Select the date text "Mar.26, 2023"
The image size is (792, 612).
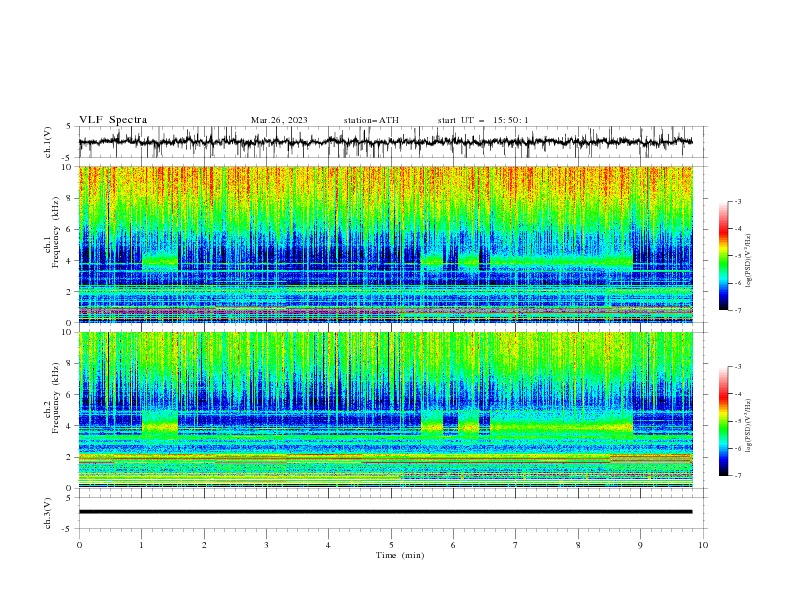tap(279, 120)
